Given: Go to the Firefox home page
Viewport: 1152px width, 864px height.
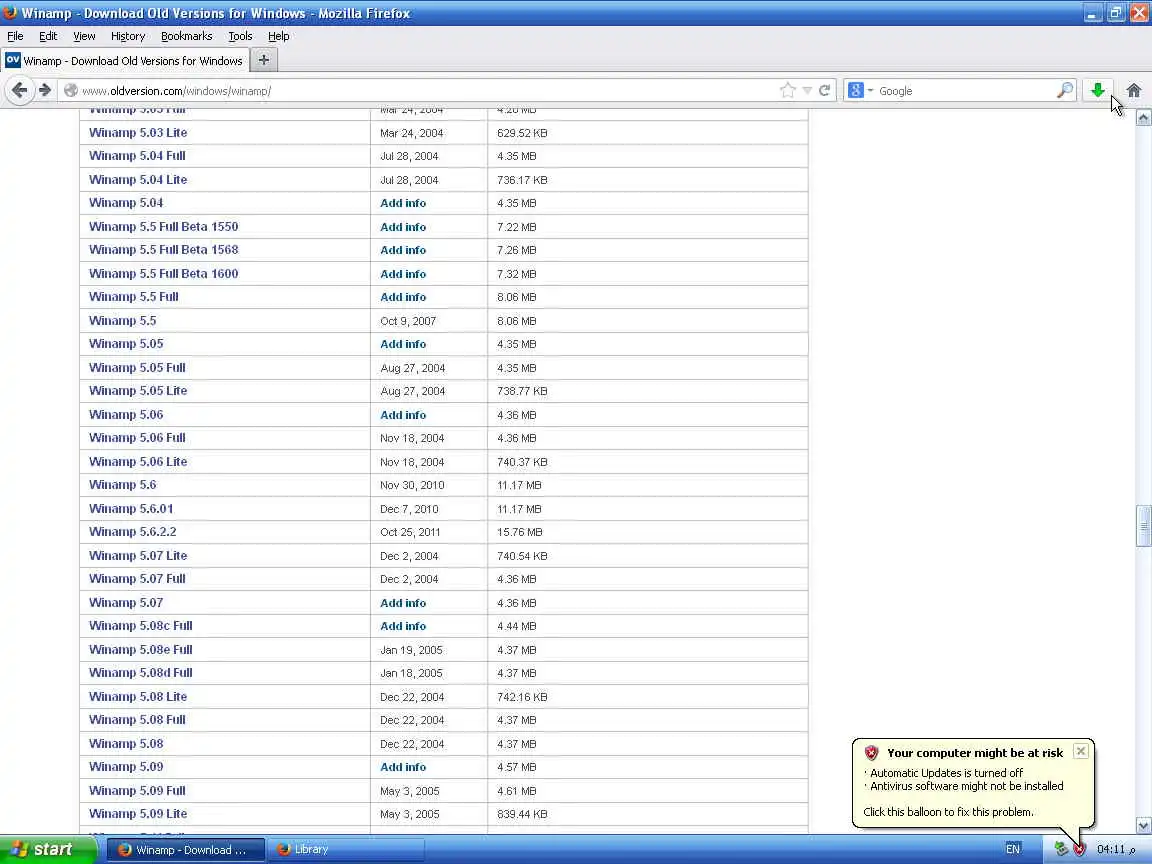Looking at the screenshot, I should pos(1134,90).
